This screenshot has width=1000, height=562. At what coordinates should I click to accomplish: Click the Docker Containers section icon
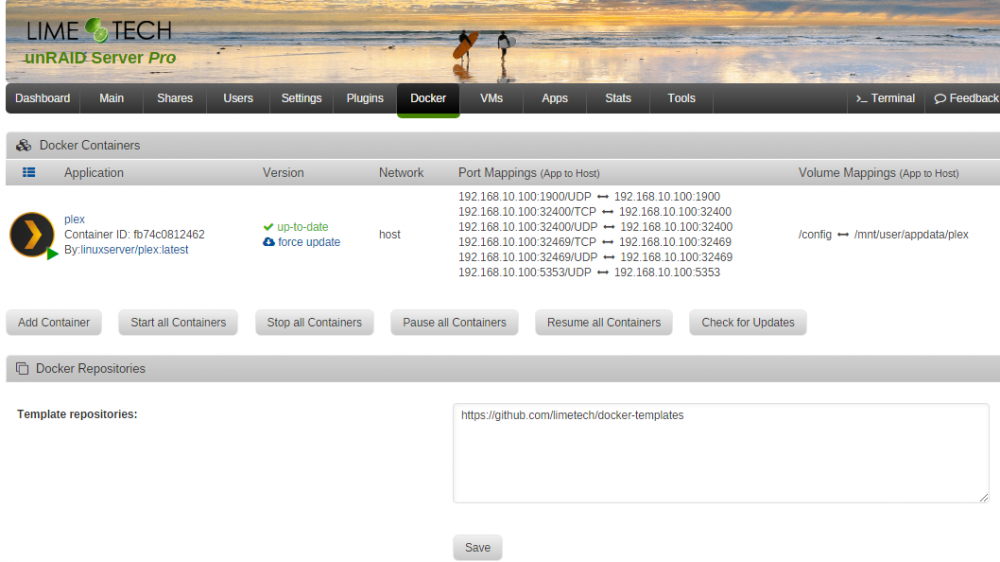[24, 145]
